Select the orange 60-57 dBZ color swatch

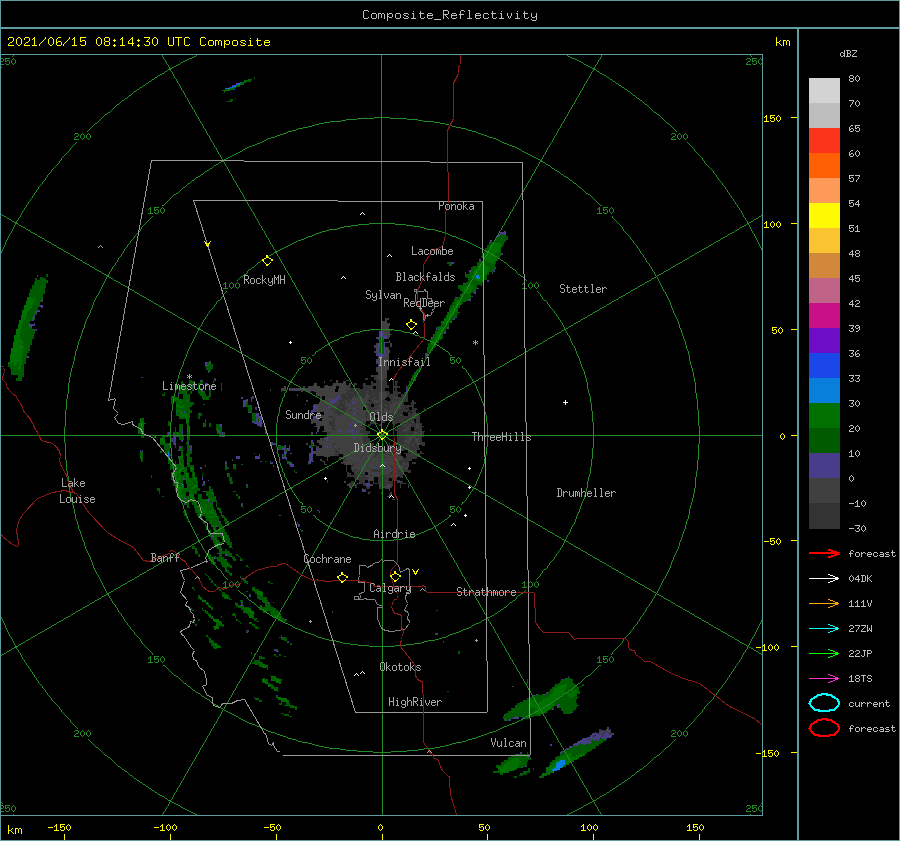point(824,165)
